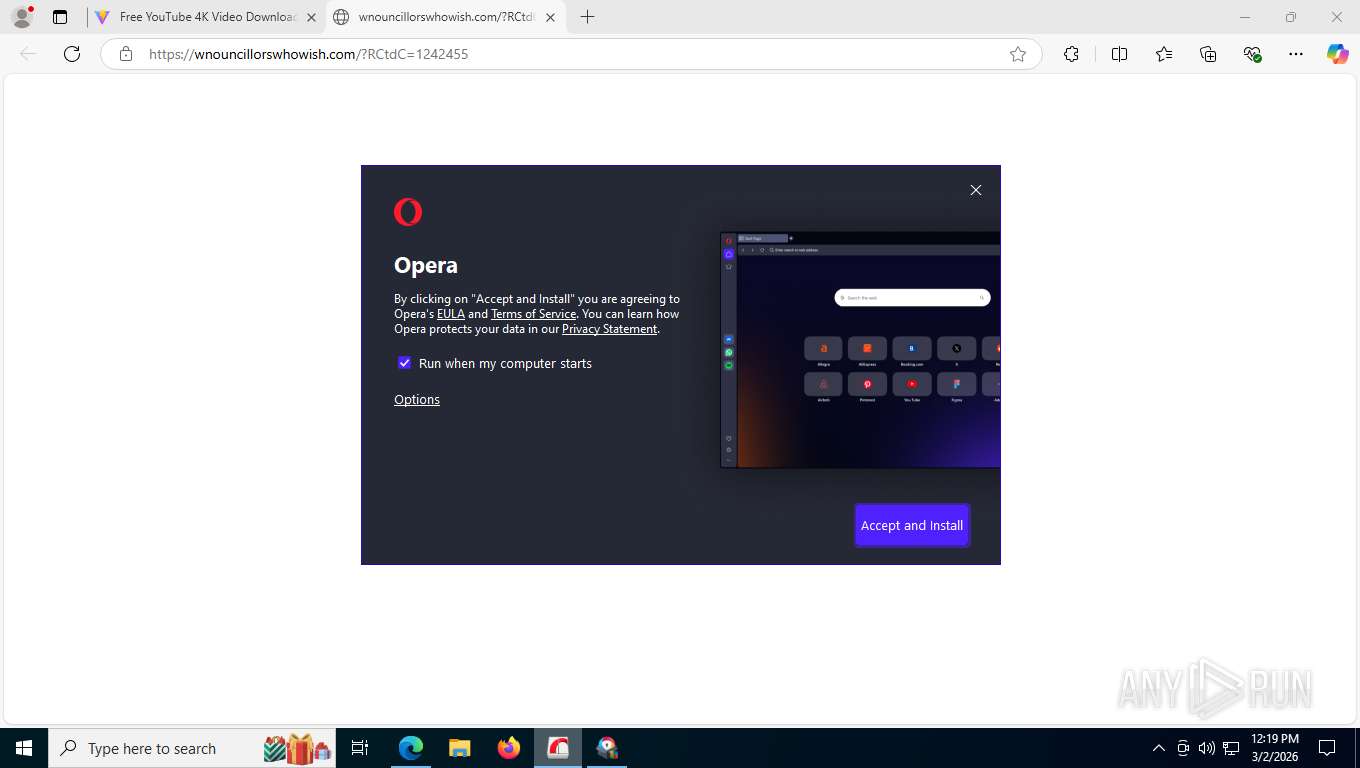Open the Extensions puzzle icon
The image size is (1360, 768).
click(1071, 54)
